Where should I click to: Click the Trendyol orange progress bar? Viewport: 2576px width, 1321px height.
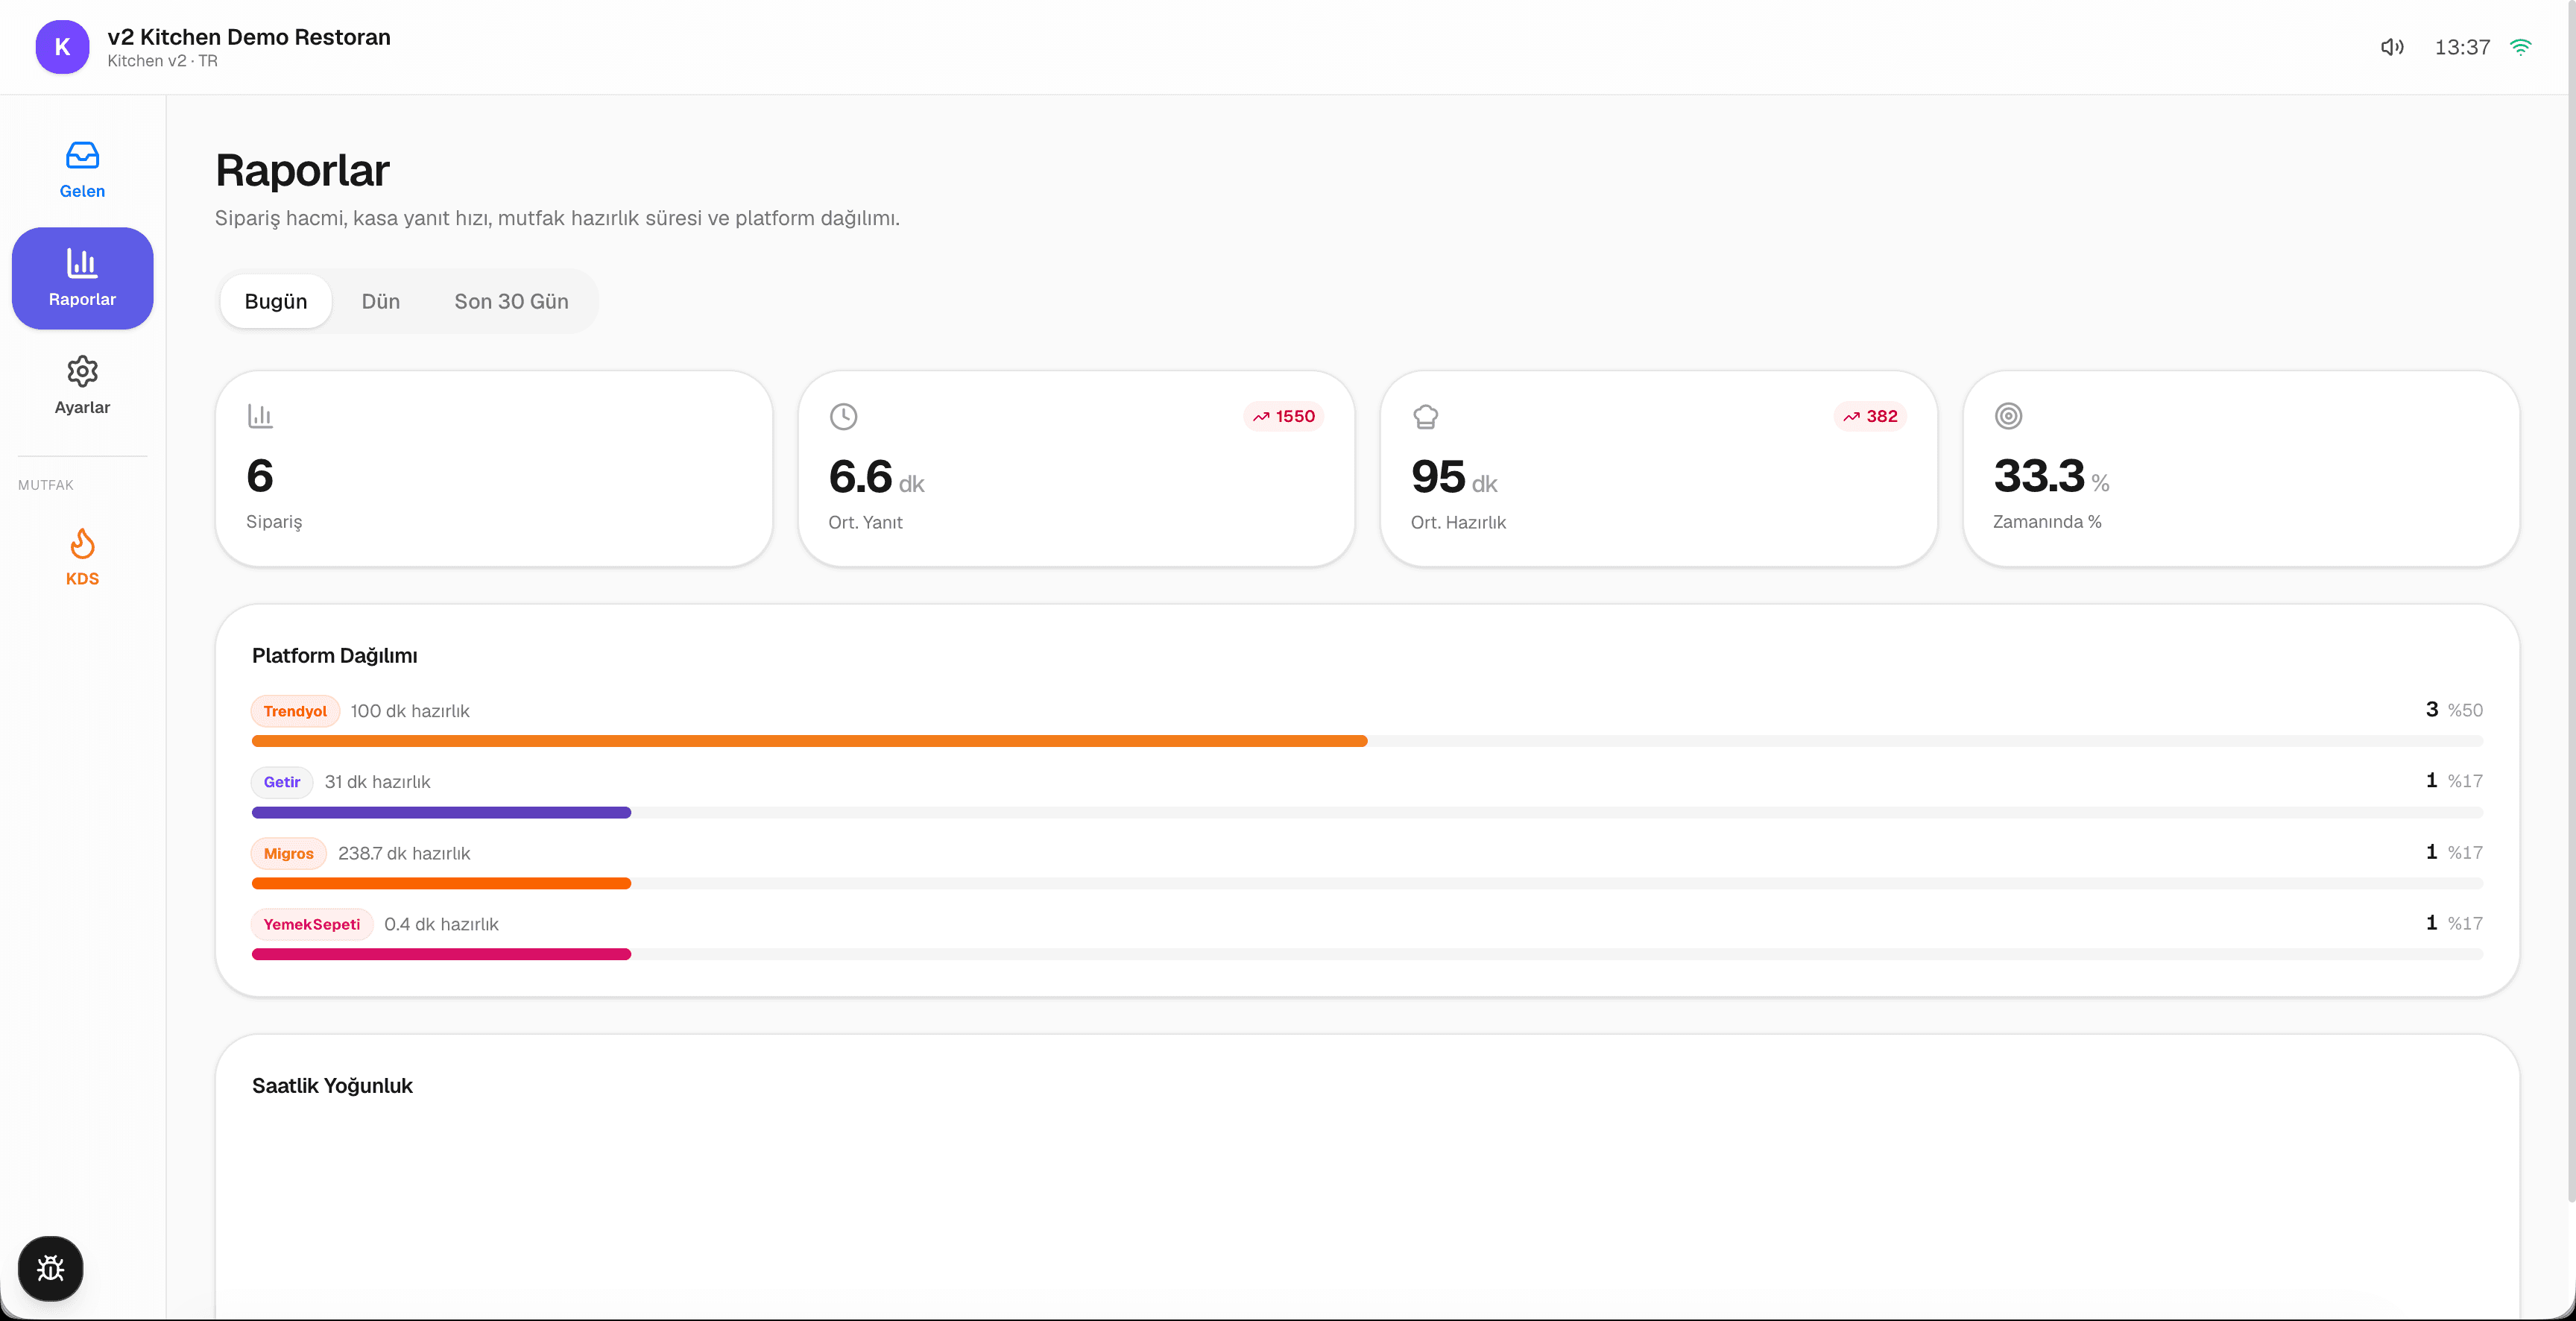(x=809, y=741)
